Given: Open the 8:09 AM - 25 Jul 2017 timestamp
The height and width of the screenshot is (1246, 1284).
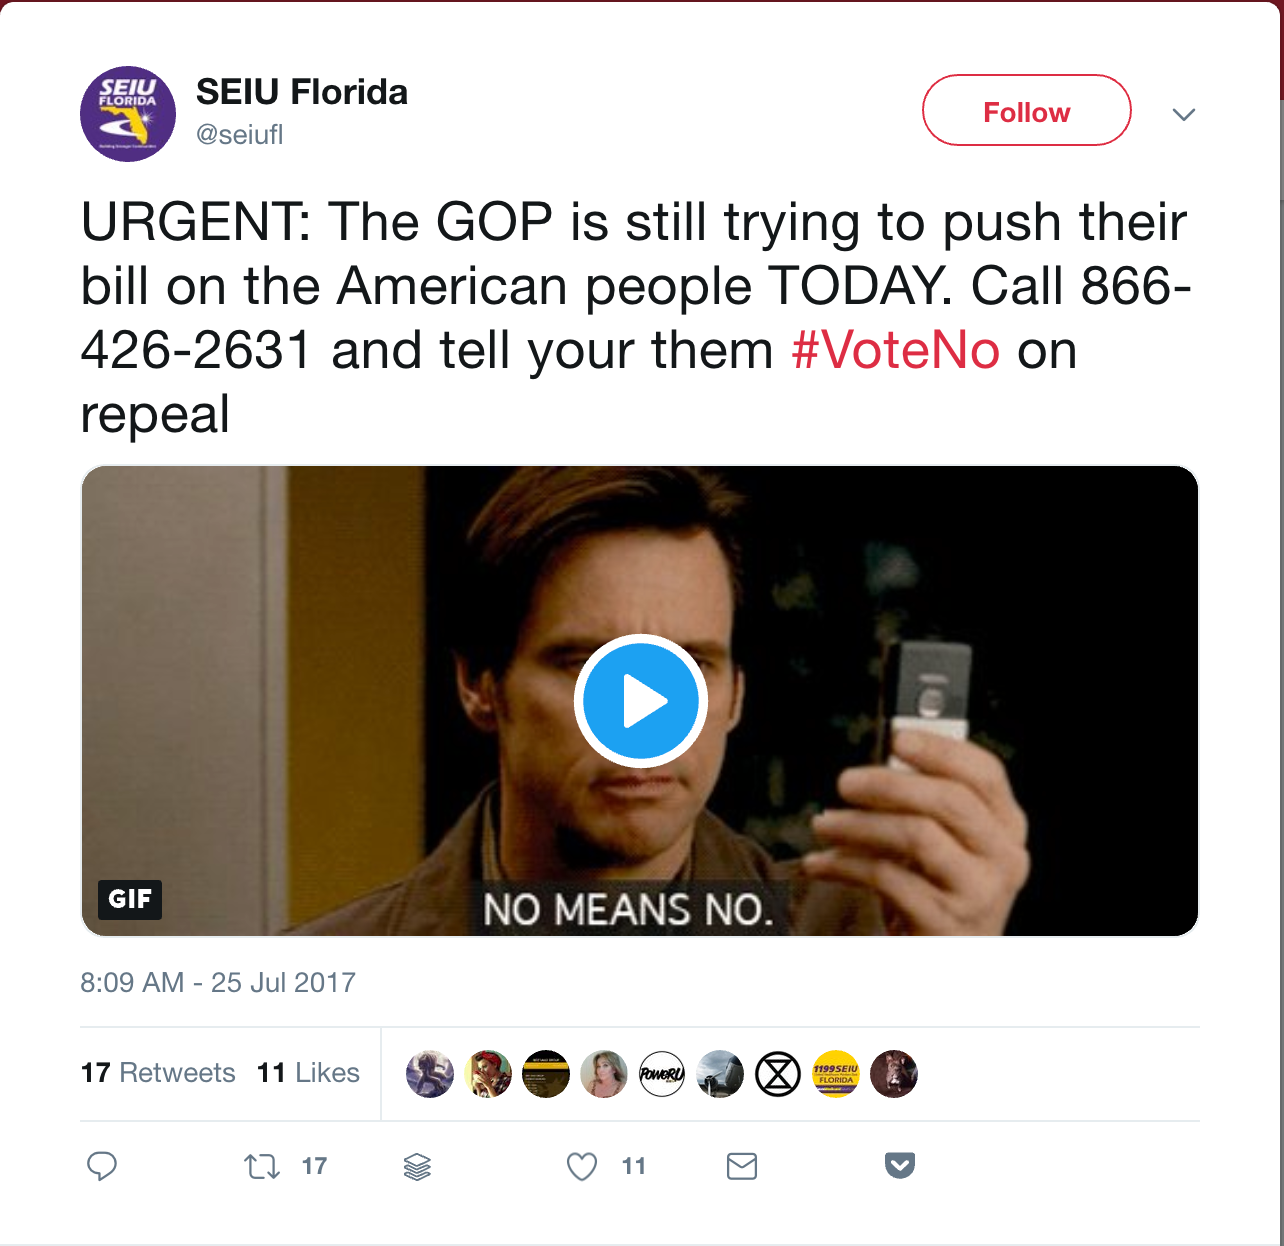Looking at the screenshot, I should point(218,982).
